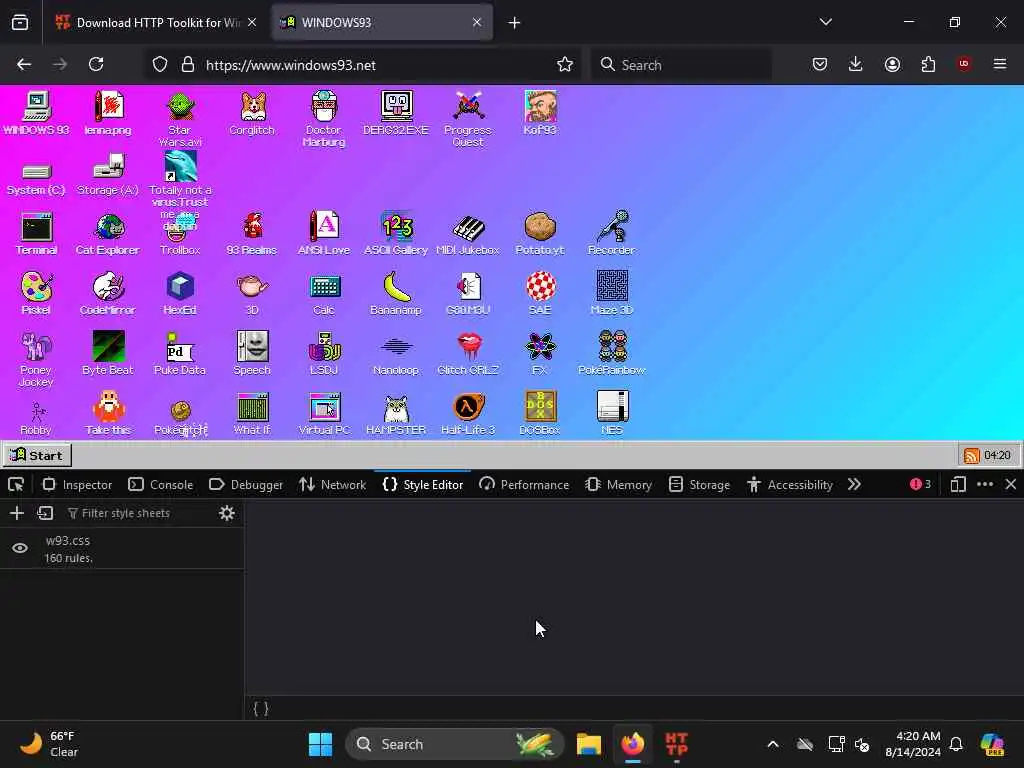
Task: Create a new style sheet with plus button
Action: tap(17, 513)
